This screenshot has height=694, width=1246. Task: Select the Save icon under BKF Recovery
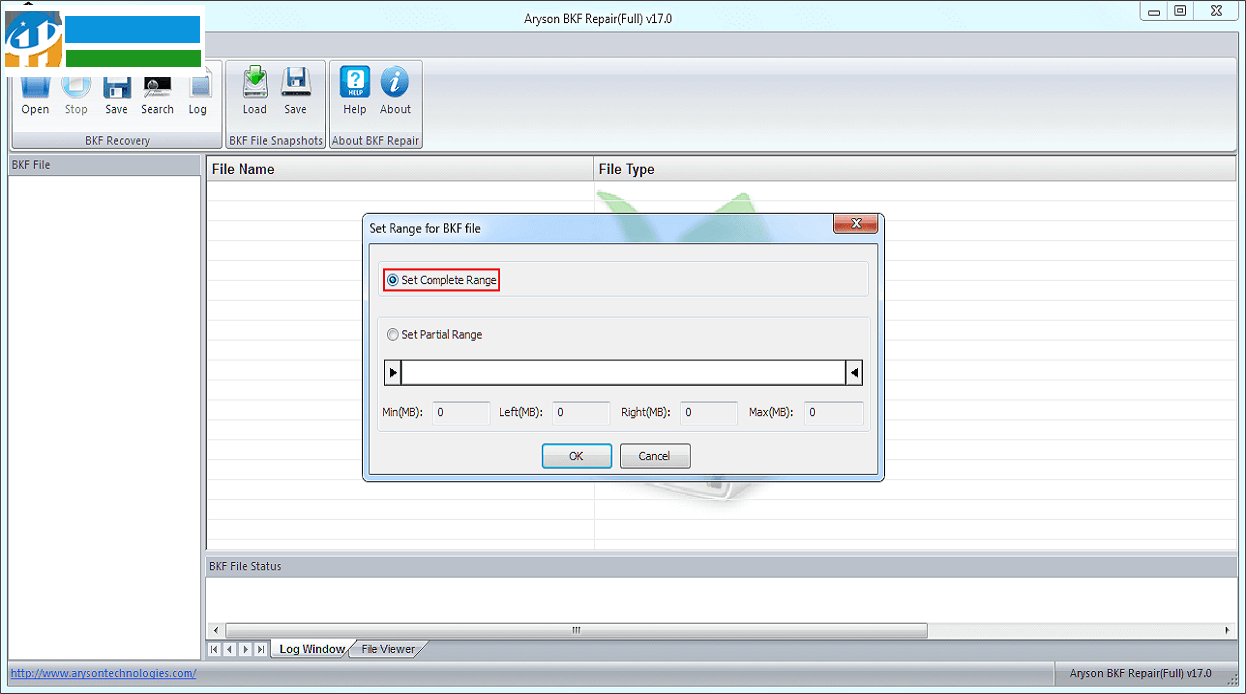click(116, 90)
